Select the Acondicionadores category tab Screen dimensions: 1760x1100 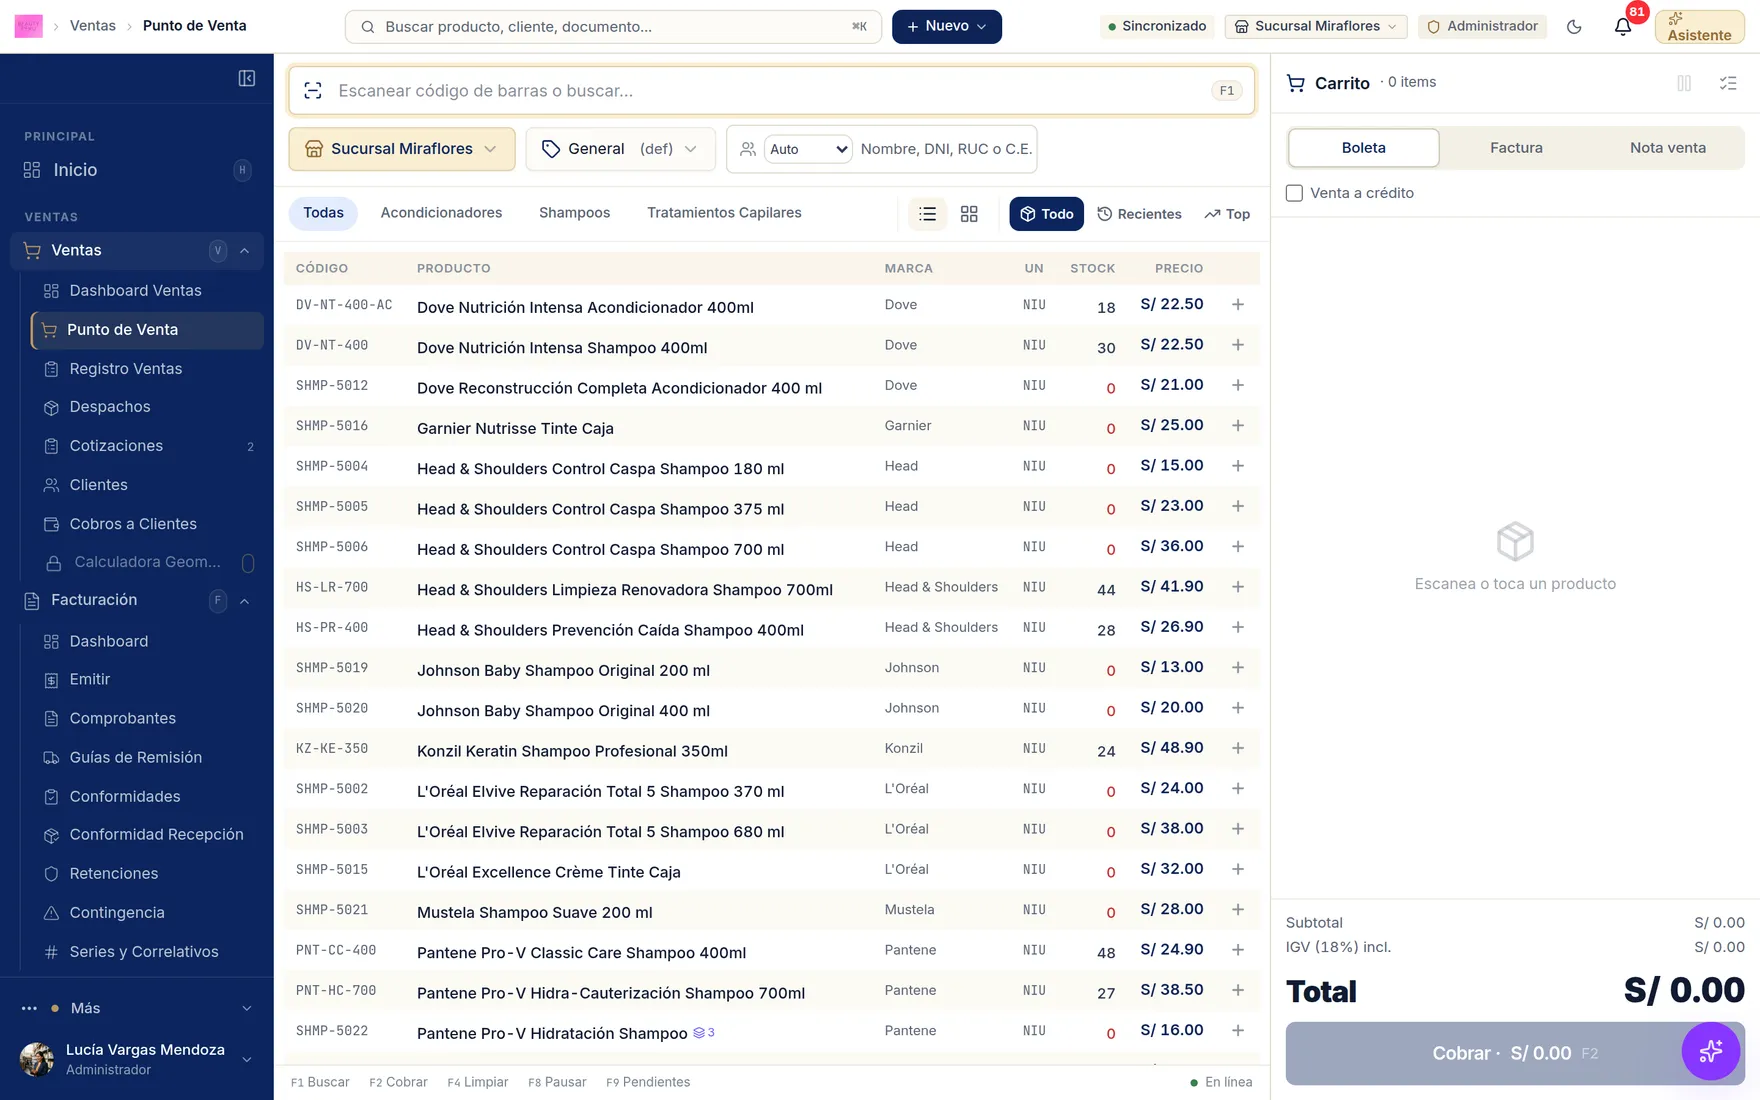(x=441, y=213)
